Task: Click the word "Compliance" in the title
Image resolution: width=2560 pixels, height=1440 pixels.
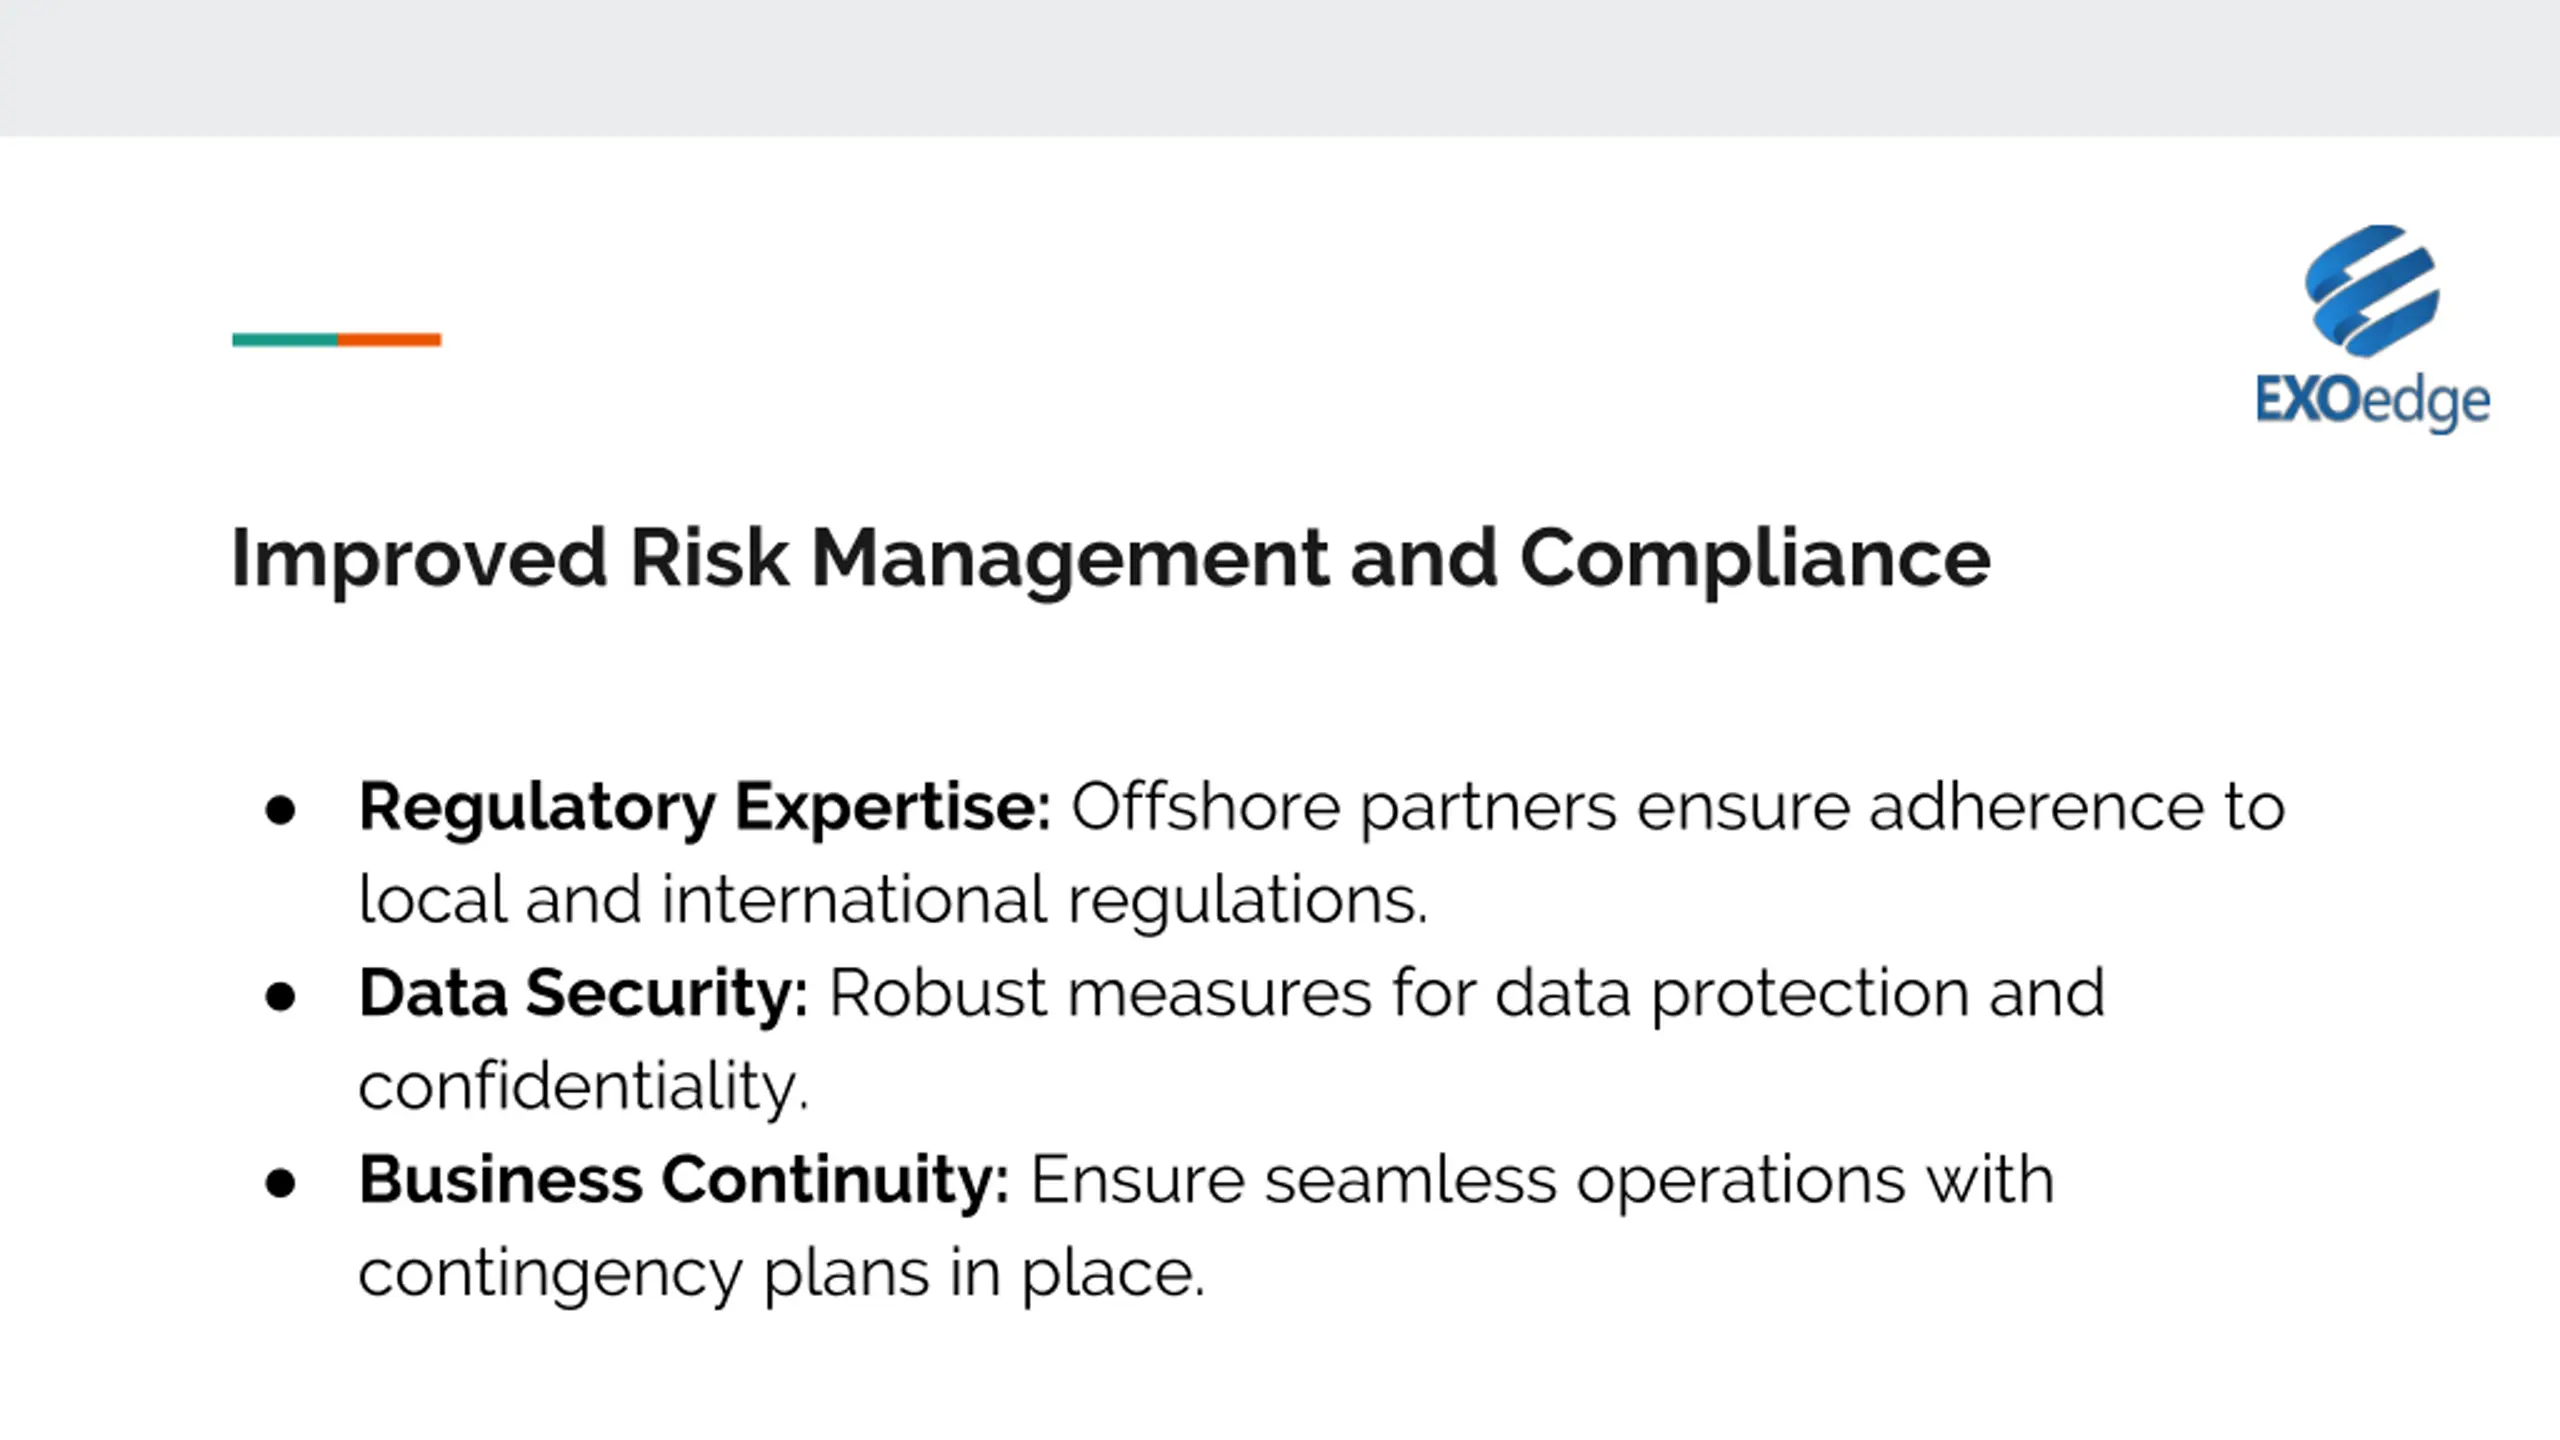Action: [1755, 558]
